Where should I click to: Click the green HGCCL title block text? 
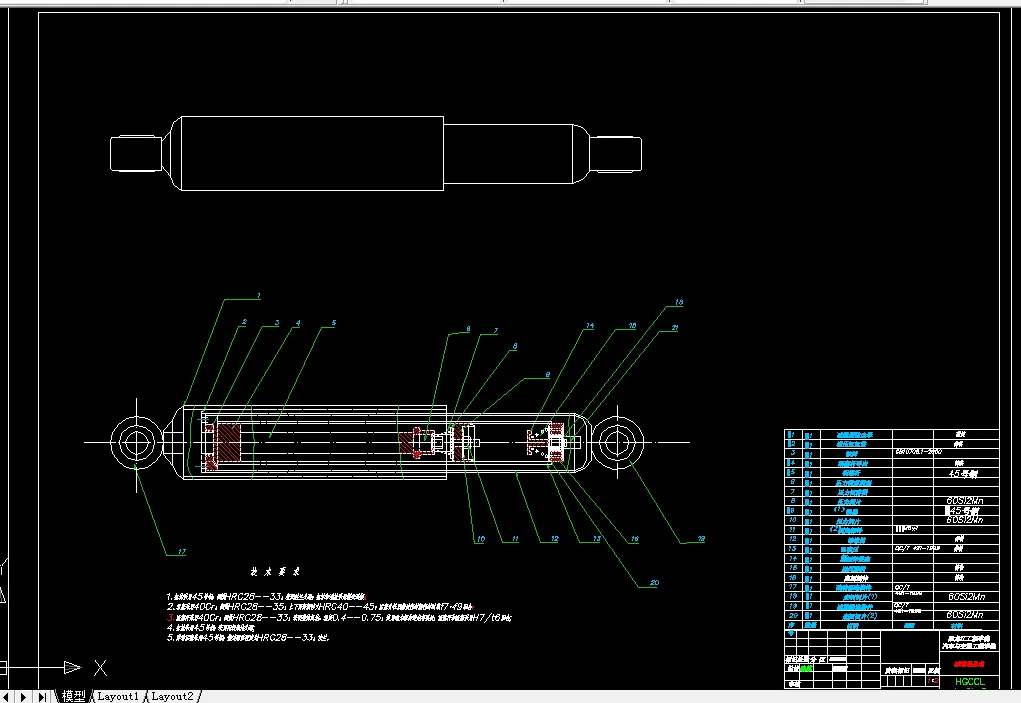tap(970, 682)
